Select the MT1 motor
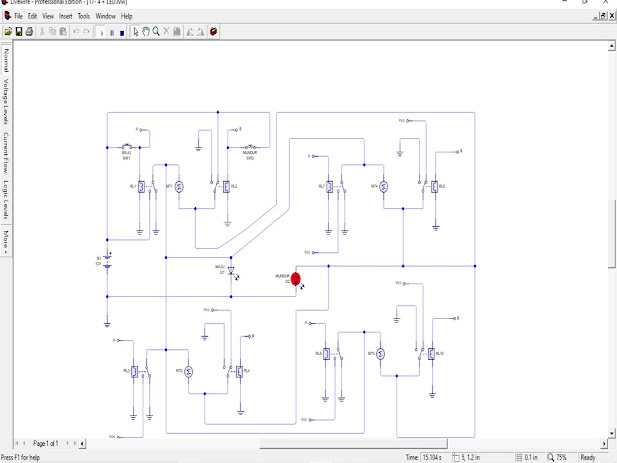Viewport: 617px width, 463px height. [x=179, y=186]
